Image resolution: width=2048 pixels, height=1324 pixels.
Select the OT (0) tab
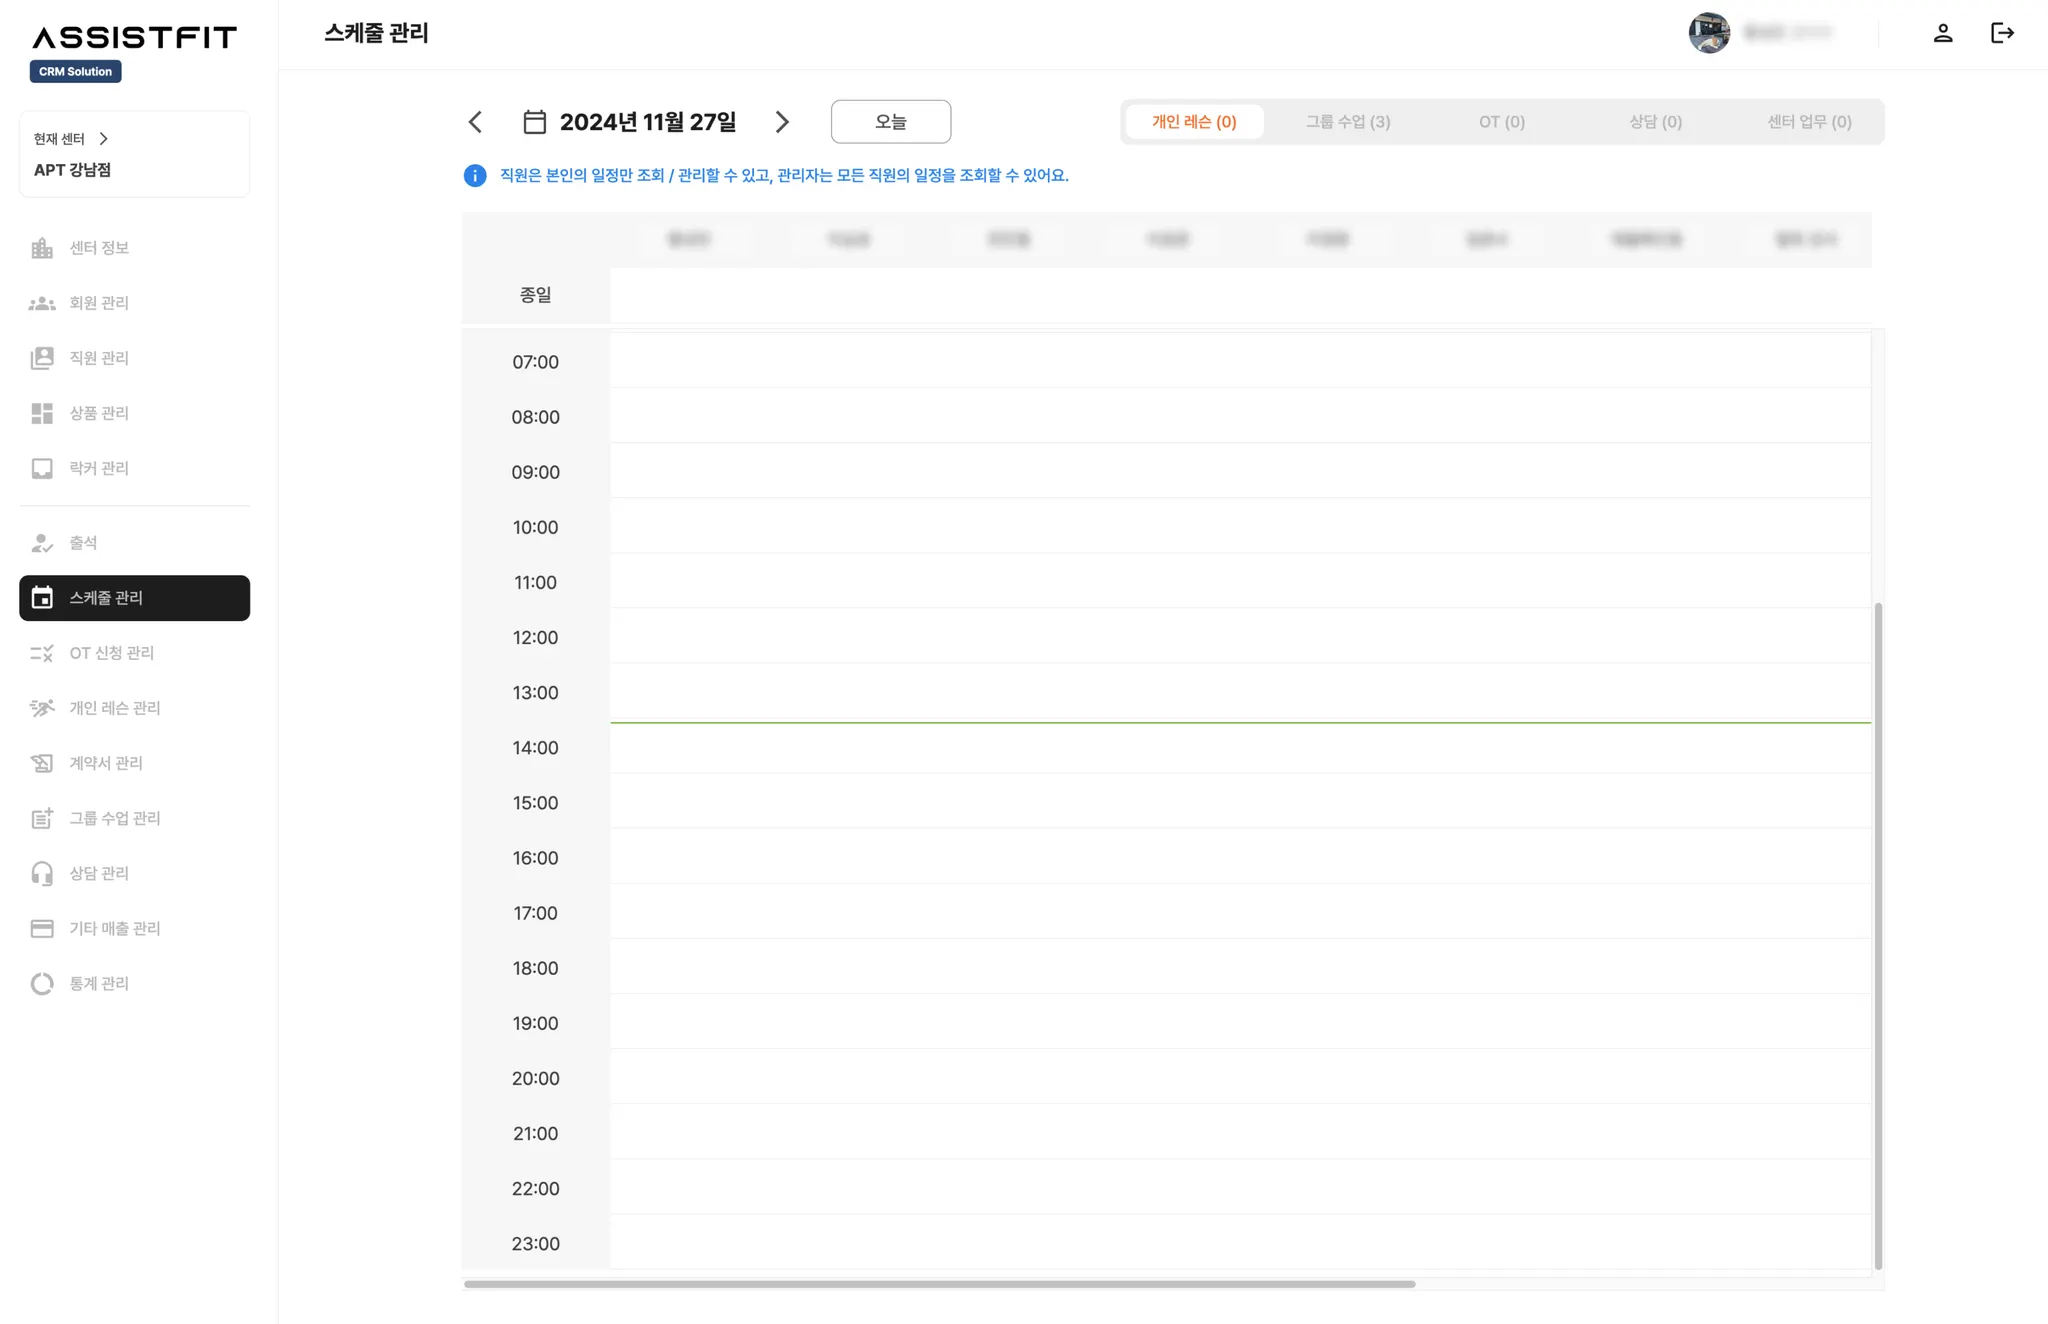(x=1501, y=122)
